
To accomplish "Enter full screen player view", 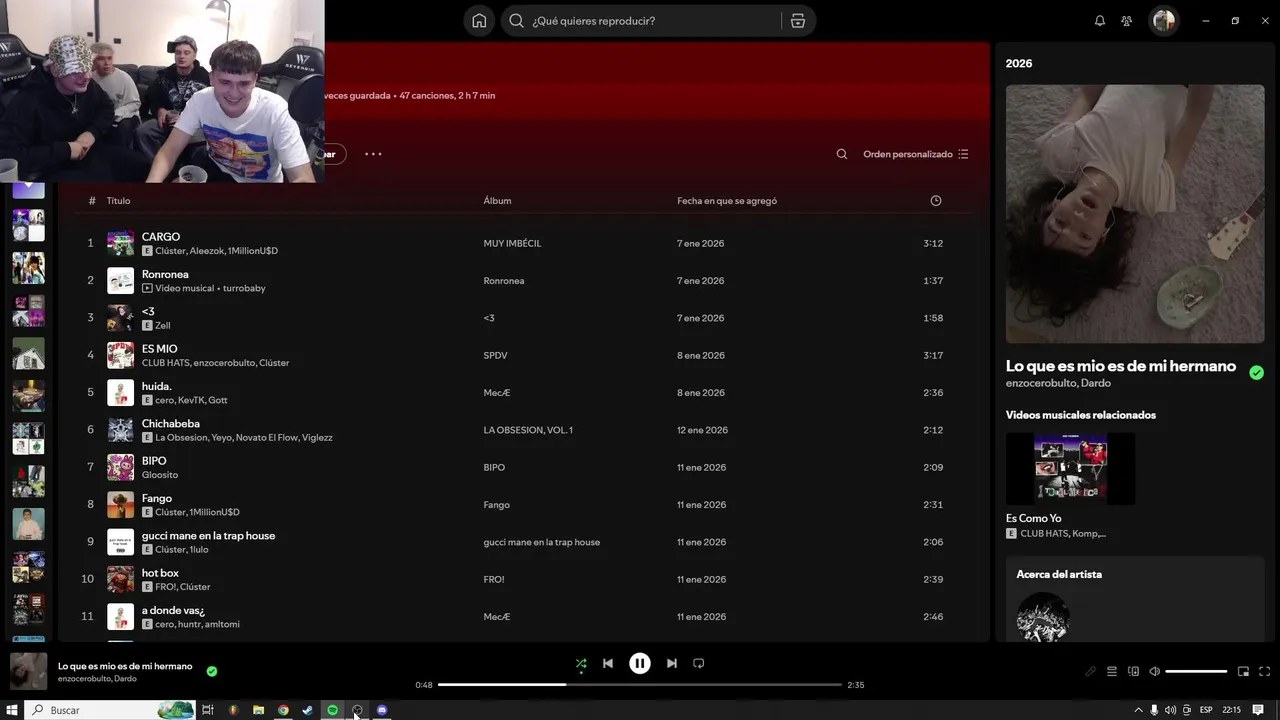I will coord(1264,671).
